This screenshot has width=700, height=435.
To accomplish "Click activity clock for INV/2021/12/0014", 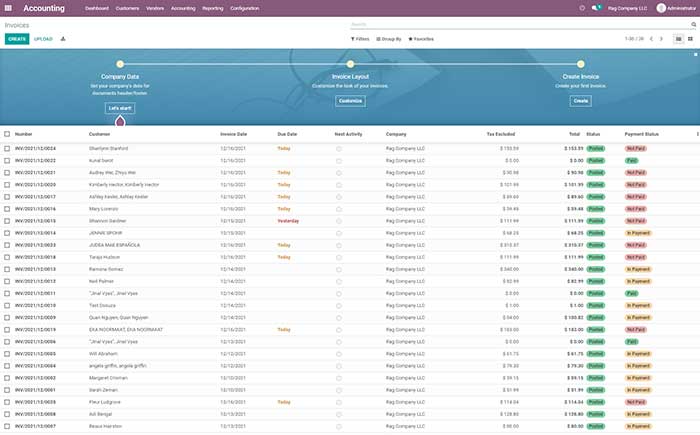I will (x=339, y=233).
